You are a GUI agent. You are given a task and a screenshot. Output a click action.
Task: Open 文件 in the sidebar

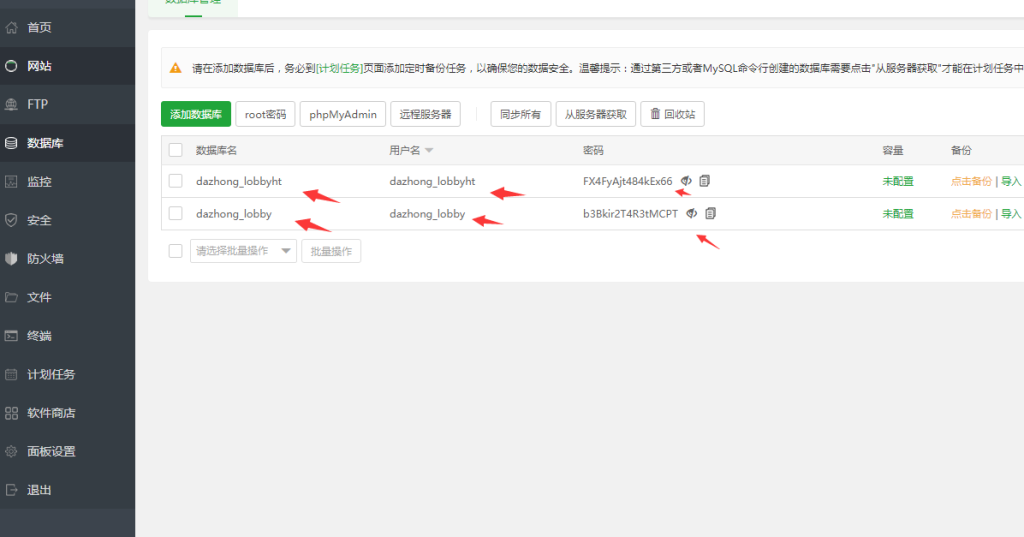(39, 297)
